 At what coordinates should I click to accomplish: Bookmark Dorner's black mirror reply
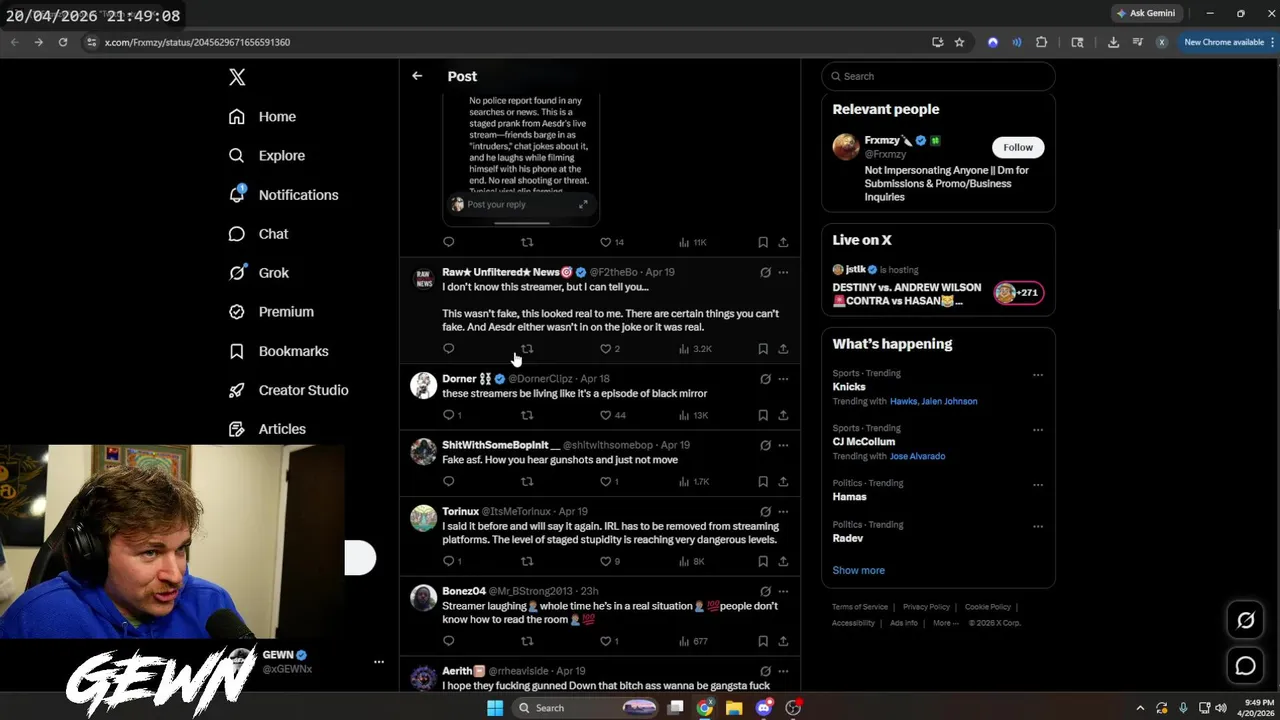tap(762, 415)
